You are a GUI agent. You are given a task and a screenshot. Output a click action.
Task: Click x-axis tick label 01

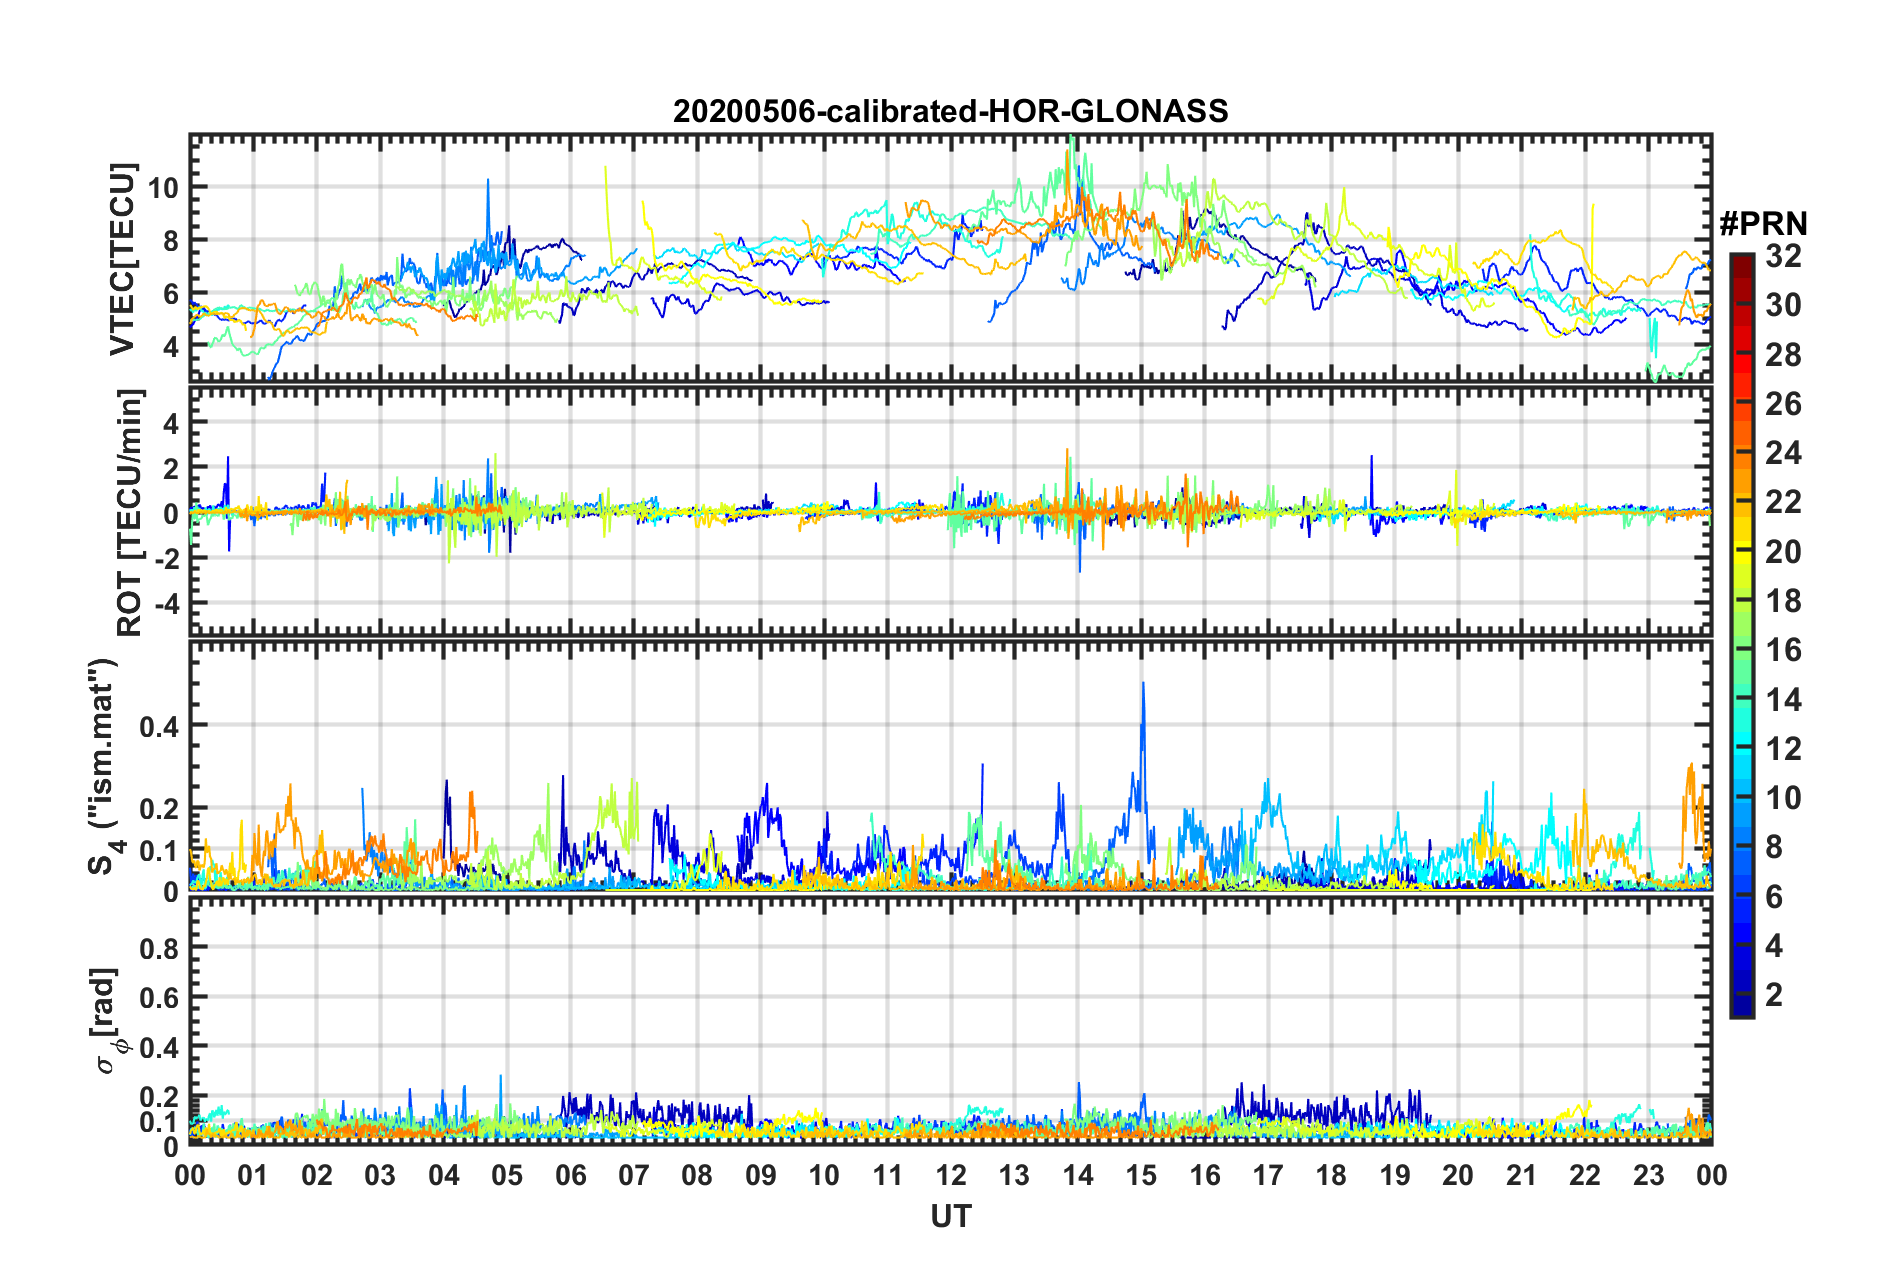point(253,1175)
